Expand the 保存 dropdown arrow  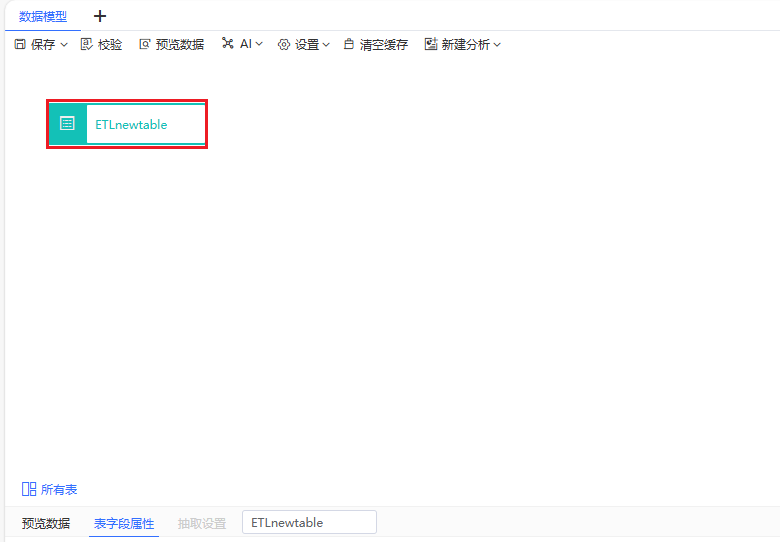pos(64,45)
